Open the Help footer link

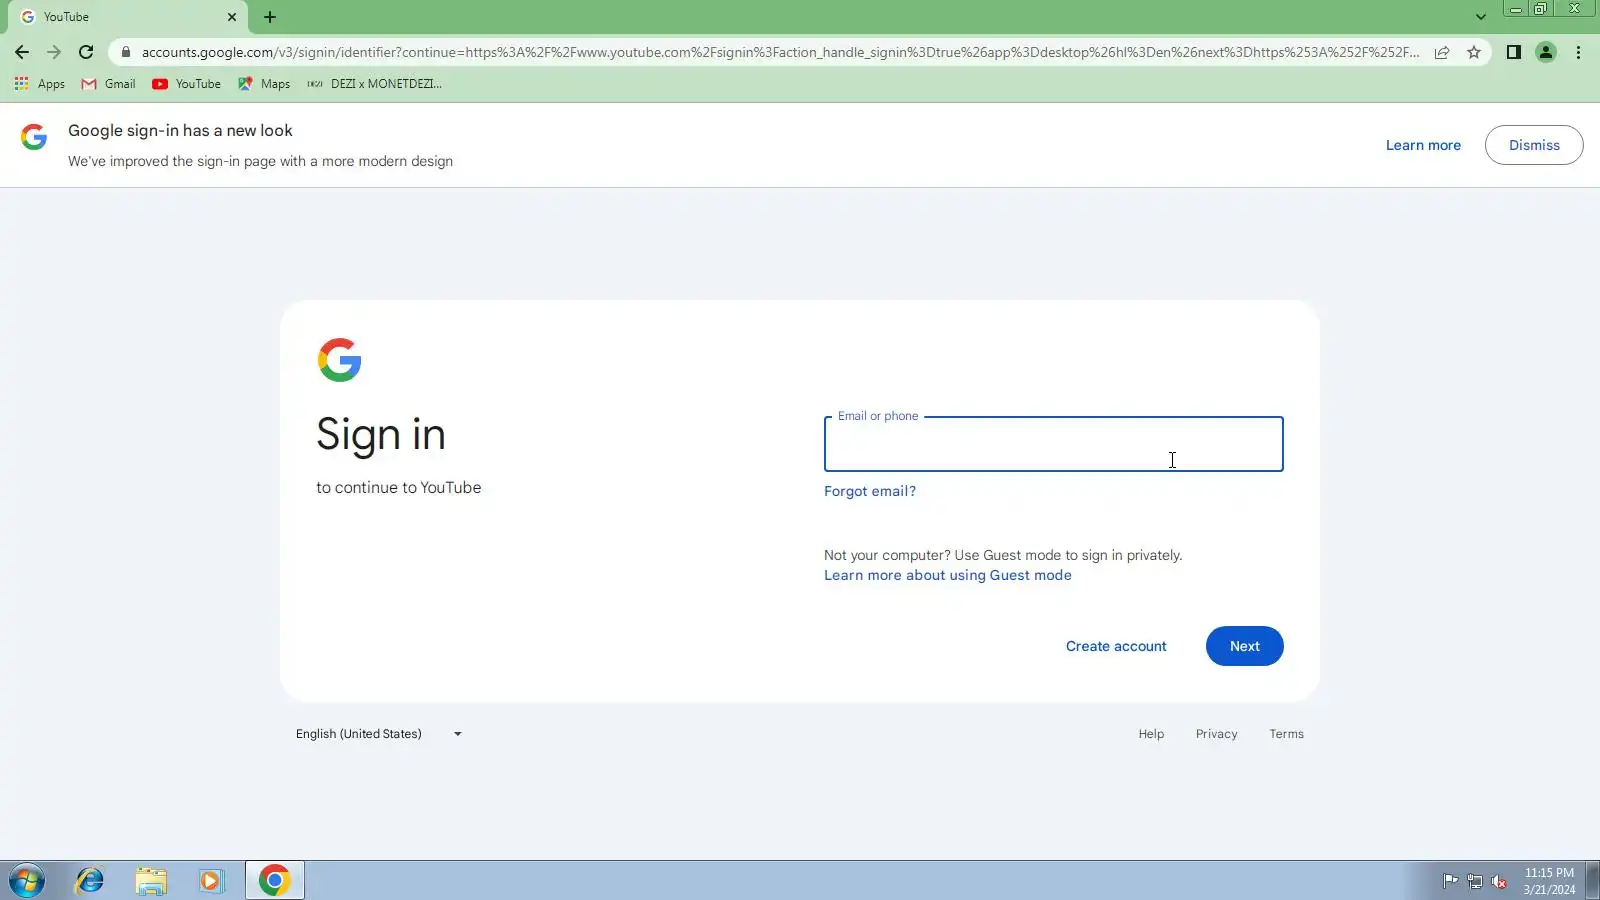(x=1151, y=734)
